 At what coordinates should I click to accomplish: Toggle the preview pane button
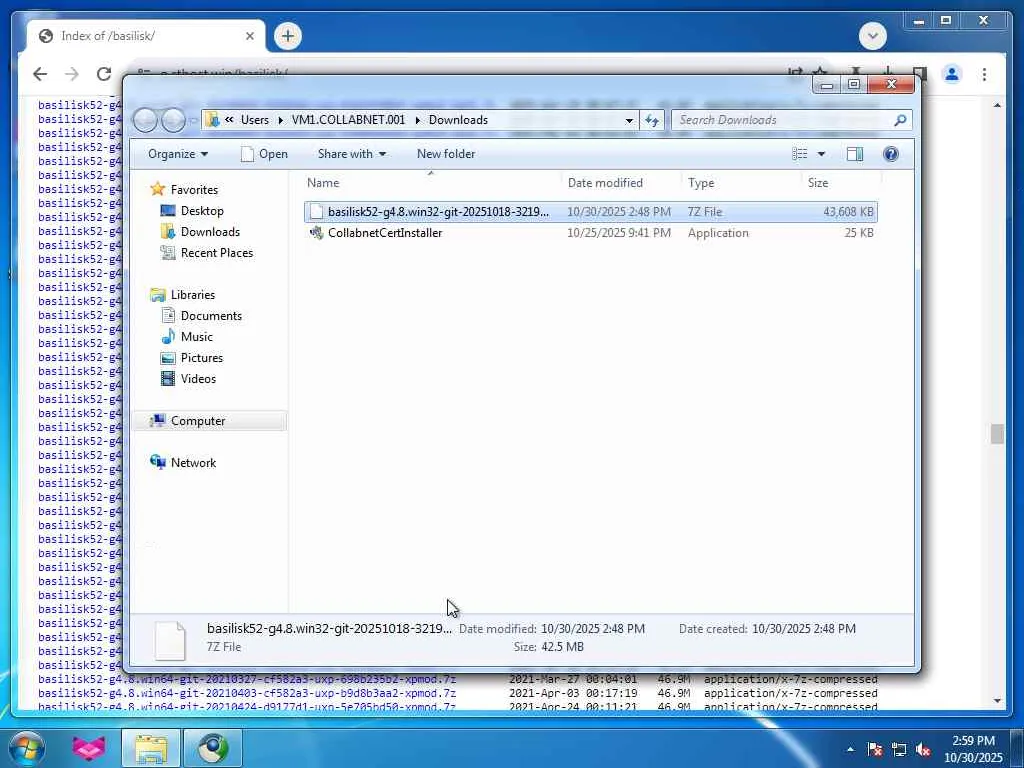[854, 154]
